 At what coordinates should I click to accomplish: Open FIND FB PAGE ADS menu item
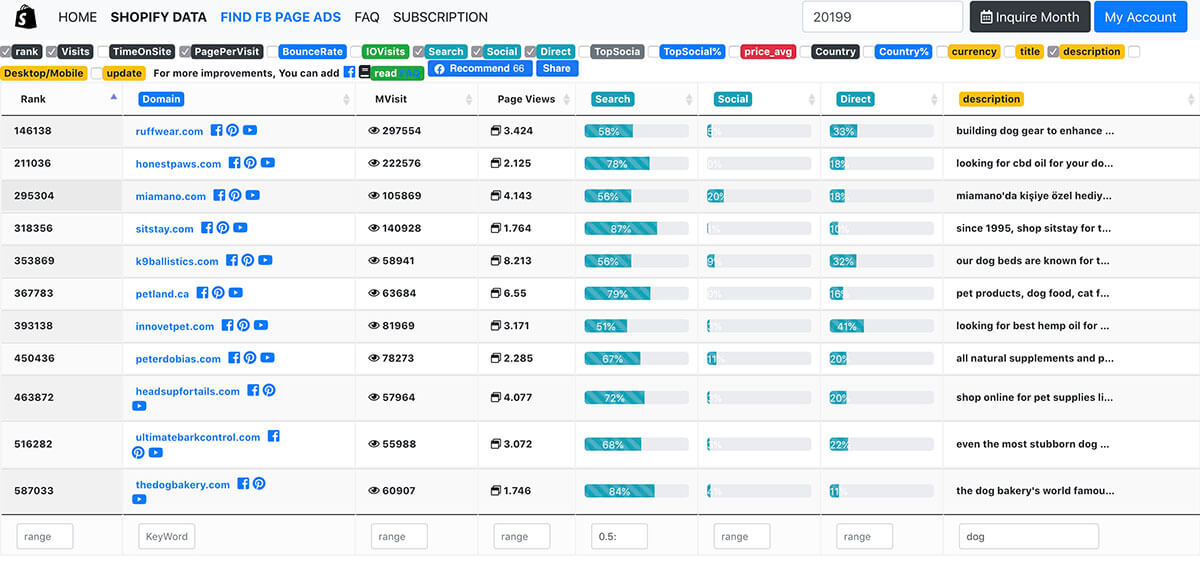pyautogui.click(x=281, y=17)
